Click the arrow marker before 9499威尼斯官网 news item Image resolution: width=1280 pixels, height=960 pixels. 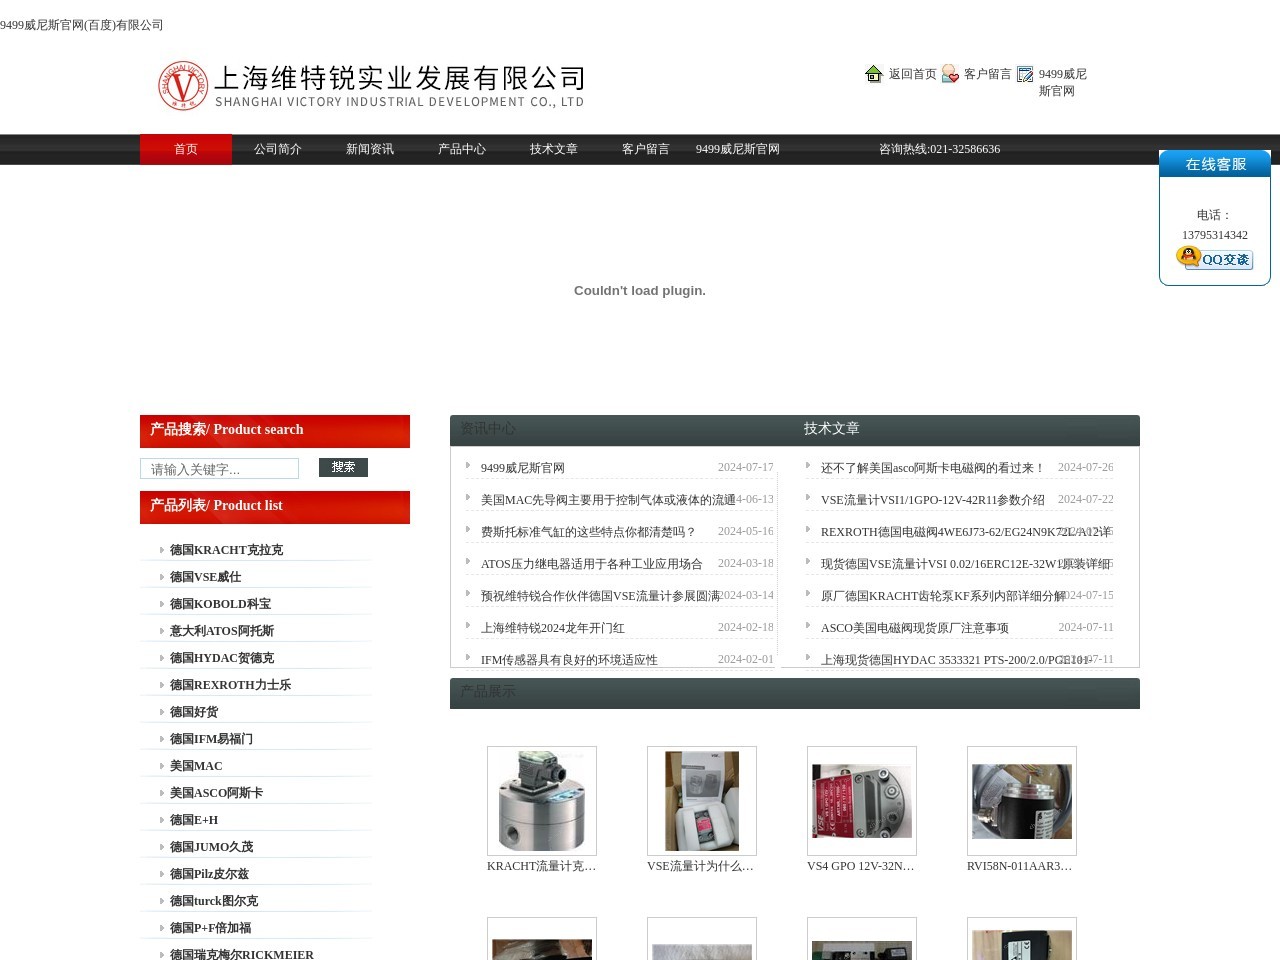[468, 467]
